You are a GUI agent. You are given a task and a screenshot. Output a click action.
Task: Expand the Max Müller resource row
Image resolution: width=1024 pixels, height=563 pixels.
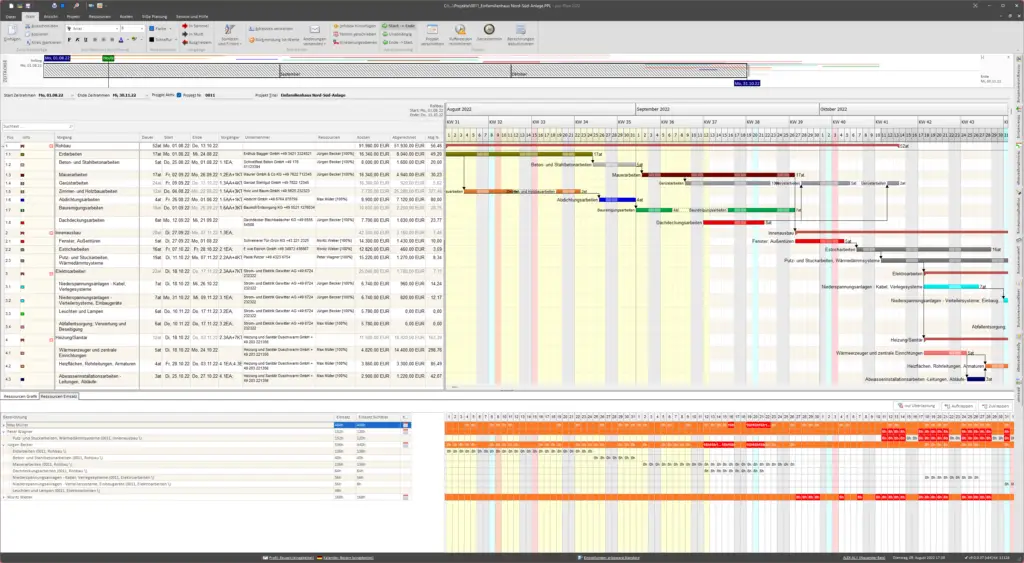[x=3, y=425]
